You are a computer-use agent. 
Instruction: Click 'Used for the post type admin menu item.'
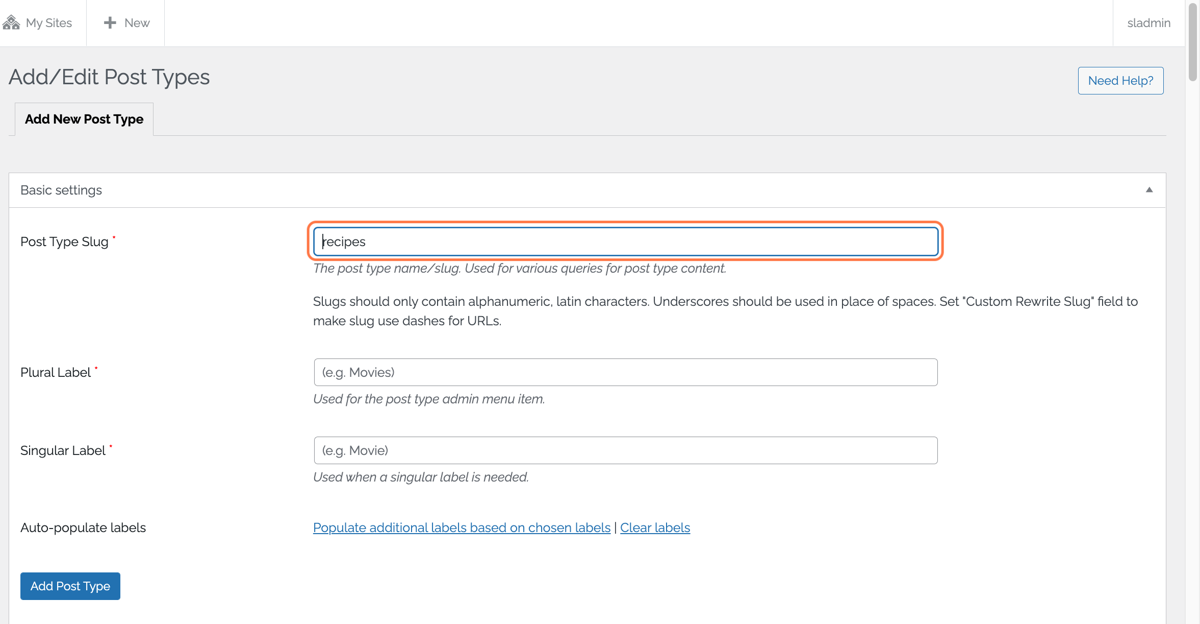tap(429, 399)
